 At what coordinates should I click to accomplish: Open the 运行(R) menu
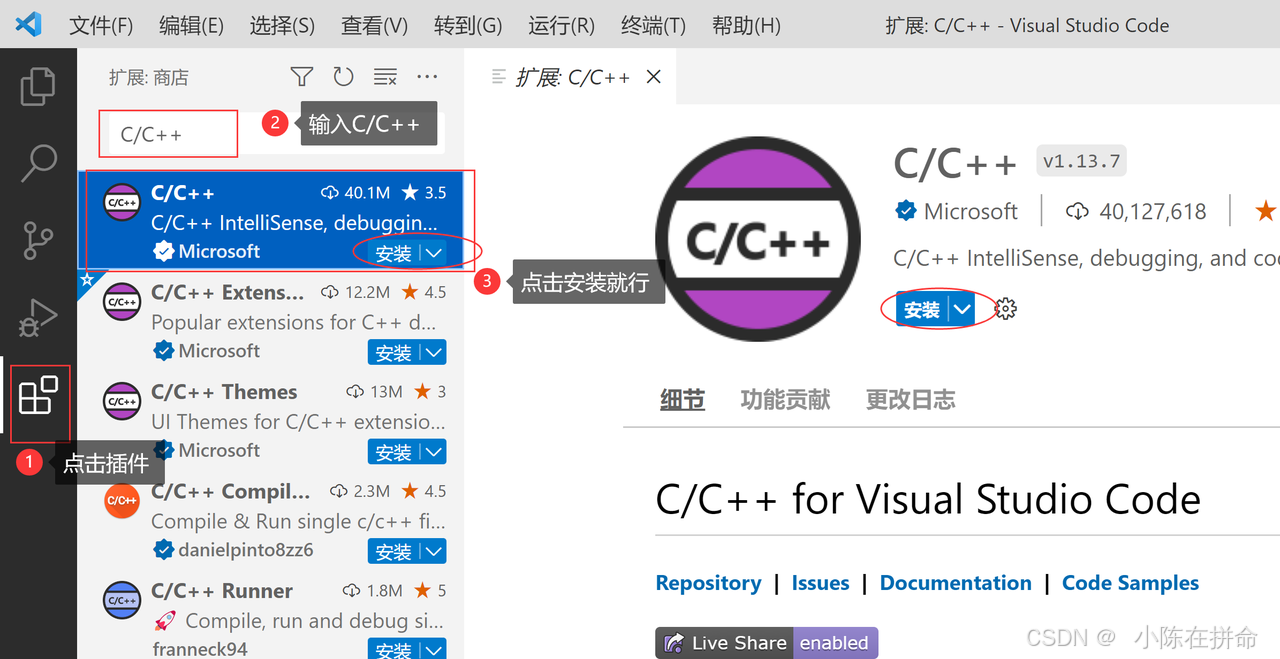(x=561, y=26)
